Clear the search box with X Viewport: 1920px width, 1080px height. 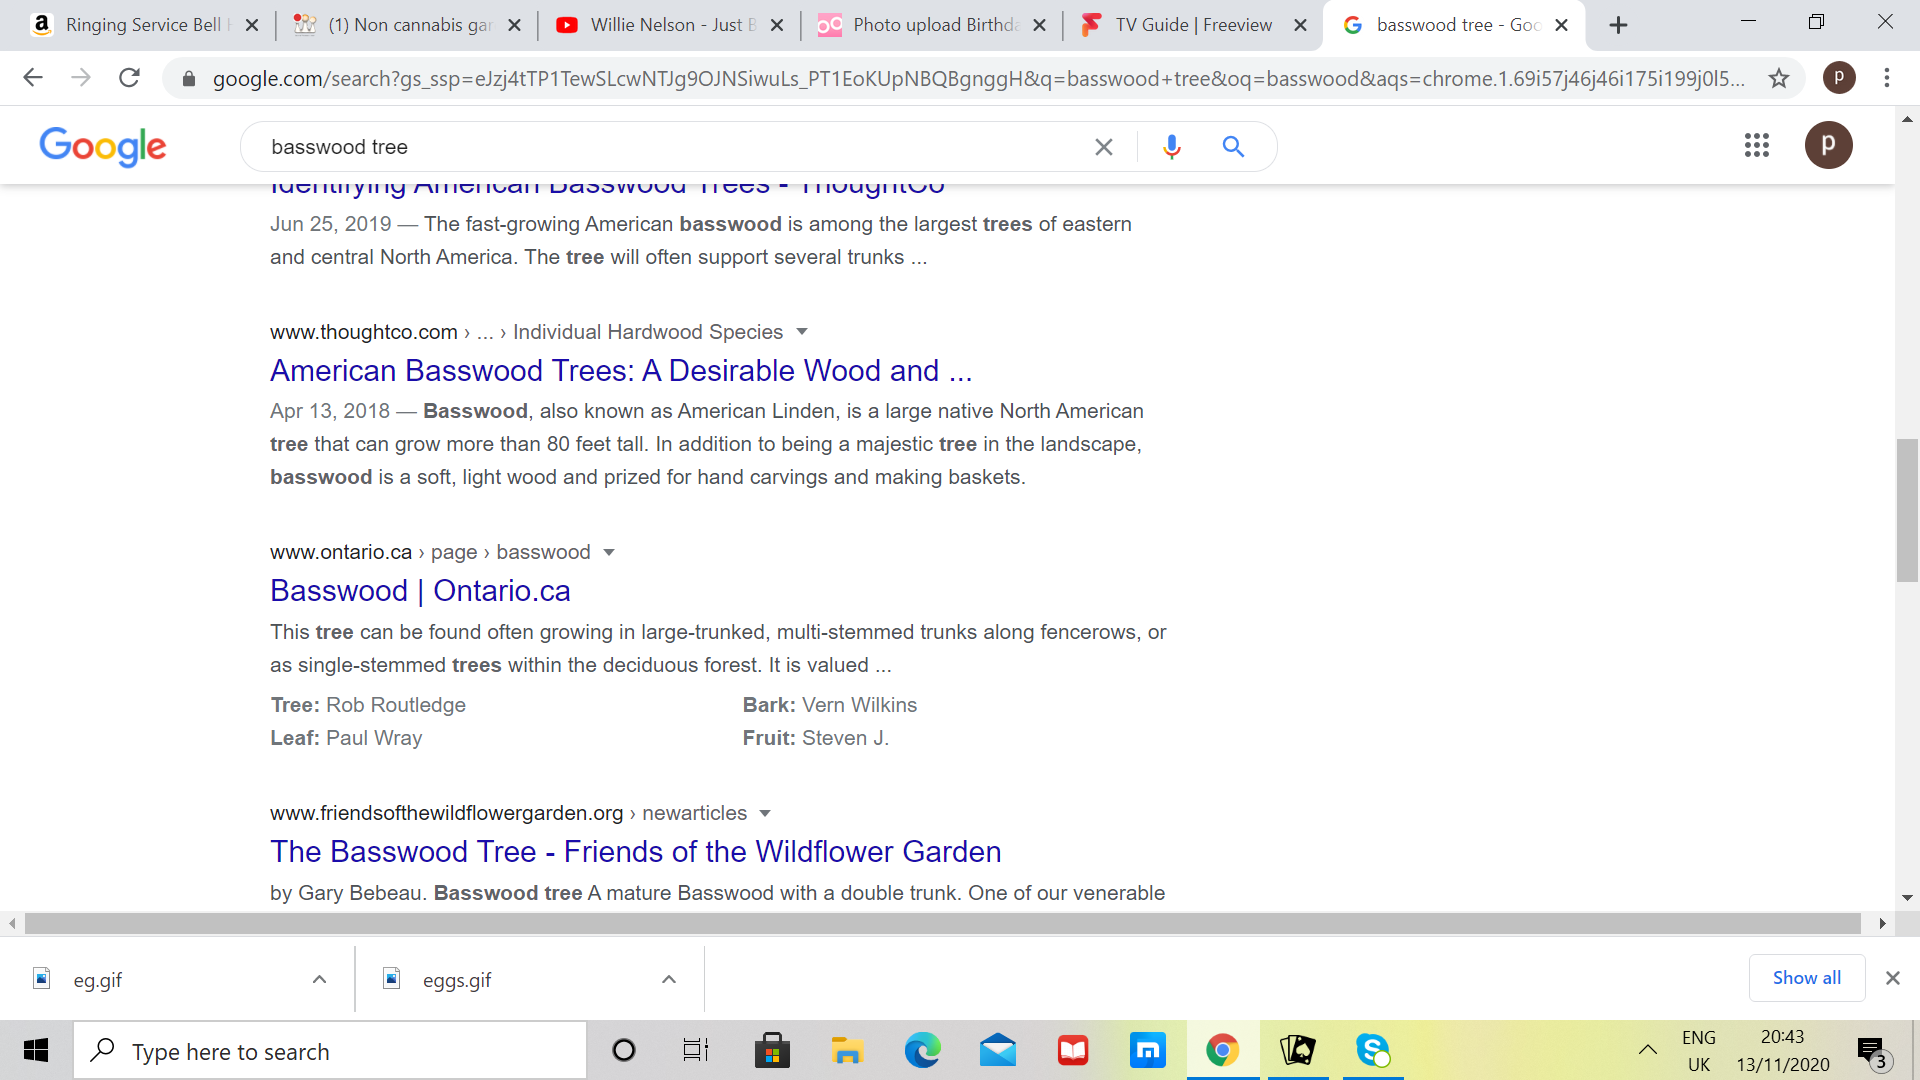1103,147
